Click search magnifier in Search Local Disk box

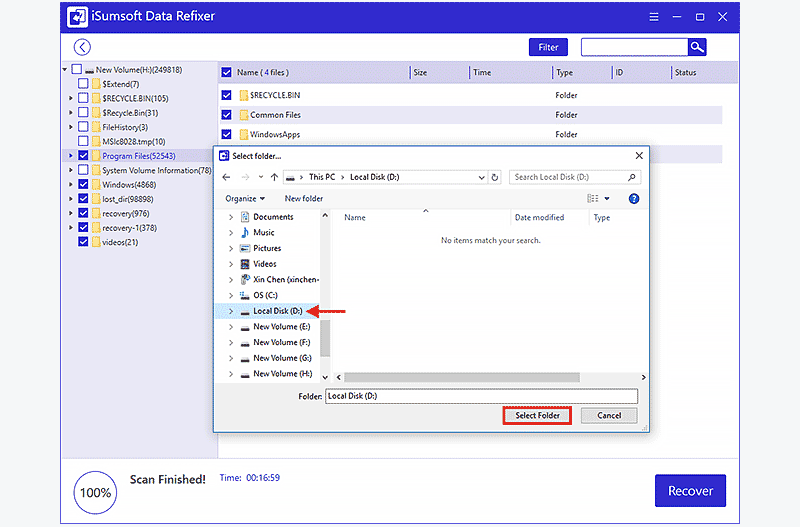(632, 177)
